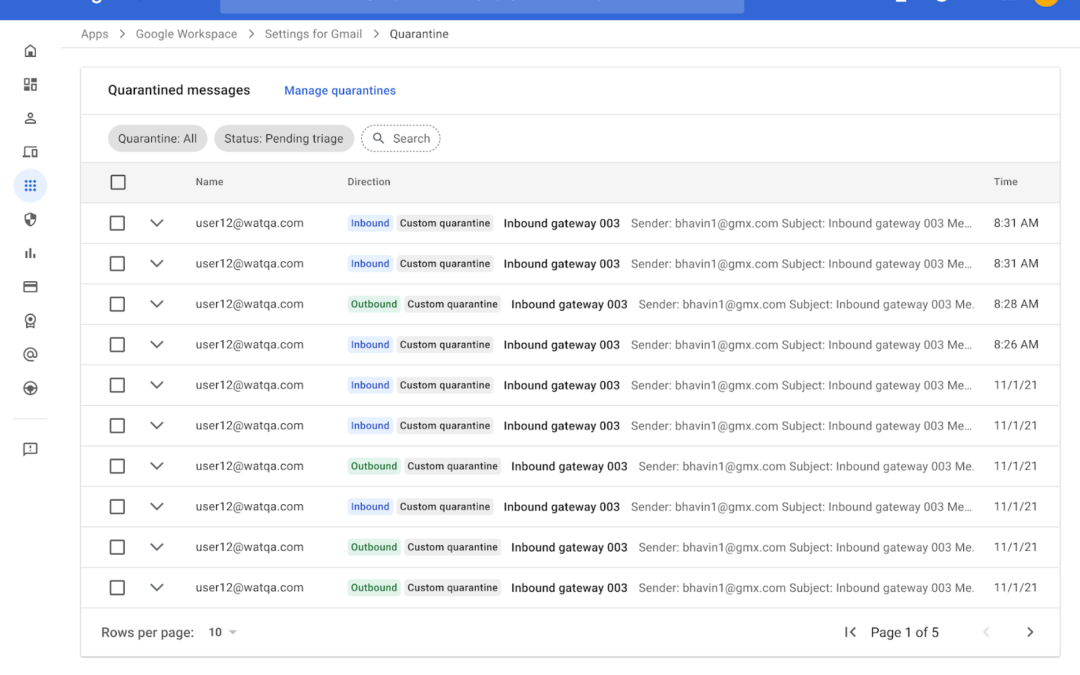Viewport: 1080px width, 675px height.
Task: Click the Quarantined messages heading
Action: pyautogui.click(x=179, y=90)
